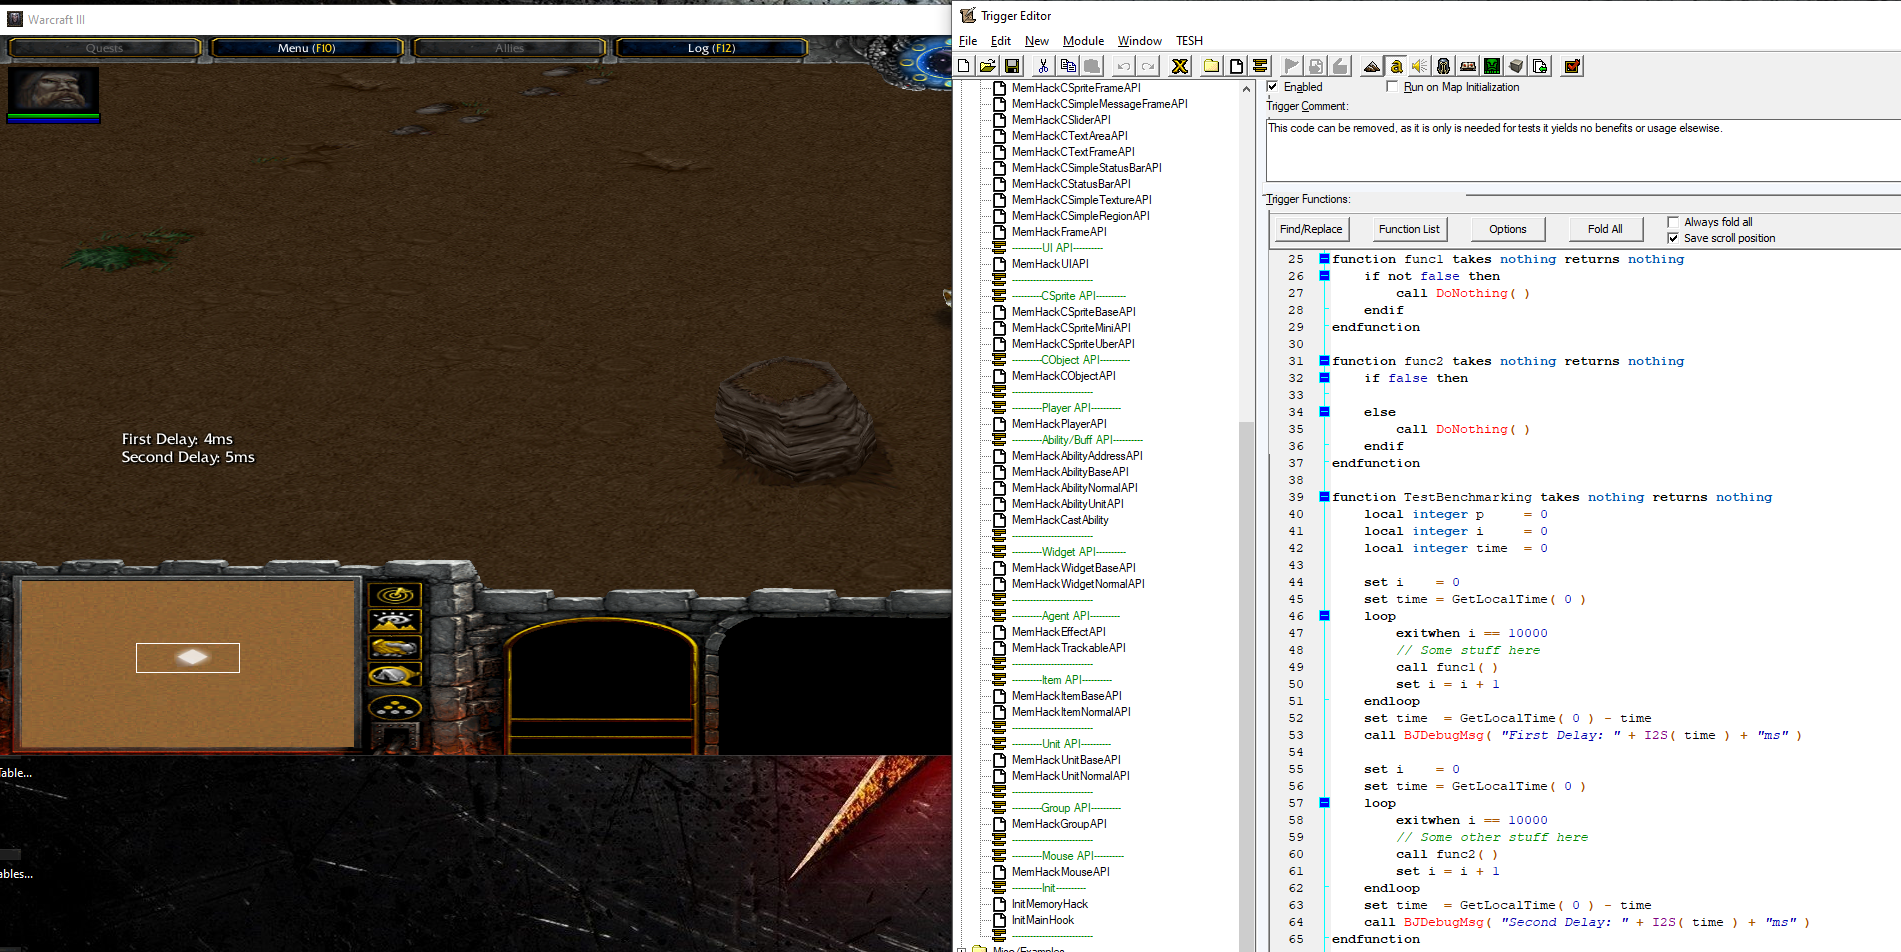Open the Module menu
The height and width of the screenshot is (952, 1901).
point(1083,41)
